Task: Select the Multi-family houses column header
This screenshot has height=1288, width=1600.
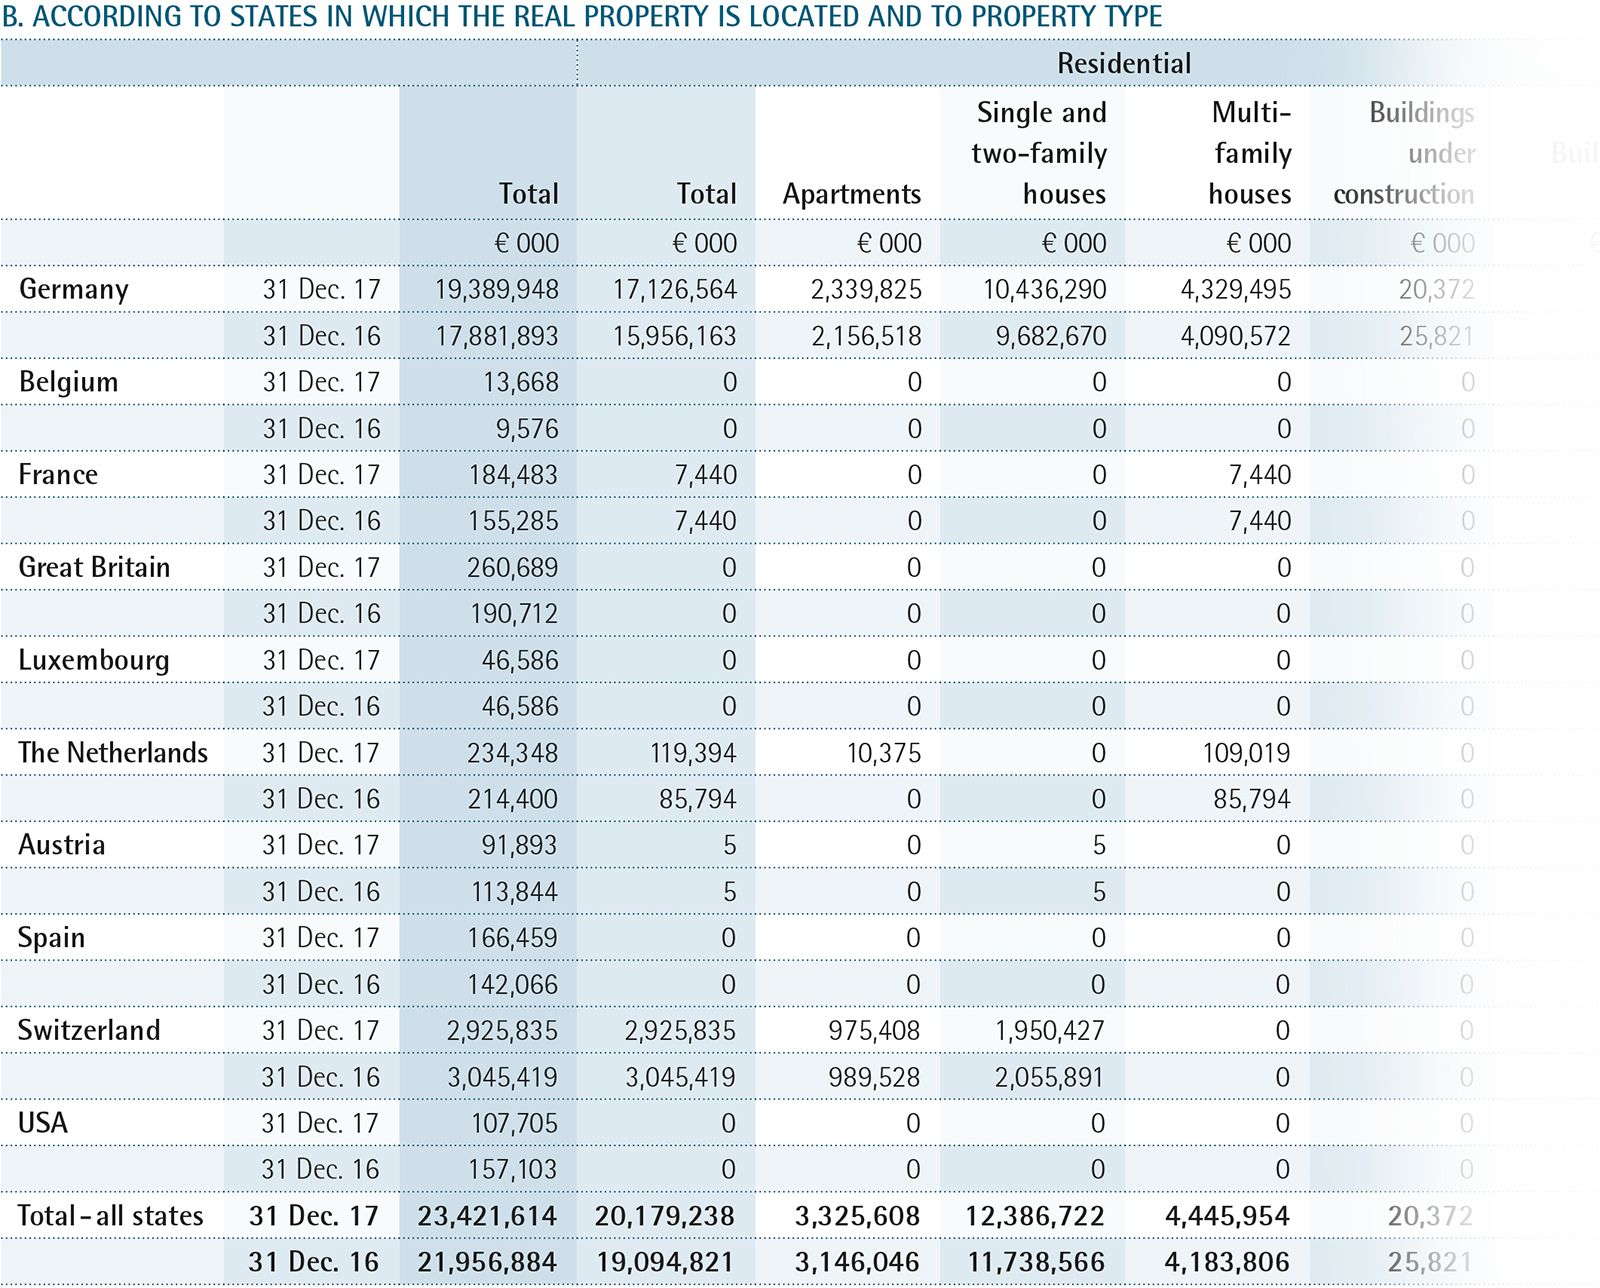Action: [1250, 153]
